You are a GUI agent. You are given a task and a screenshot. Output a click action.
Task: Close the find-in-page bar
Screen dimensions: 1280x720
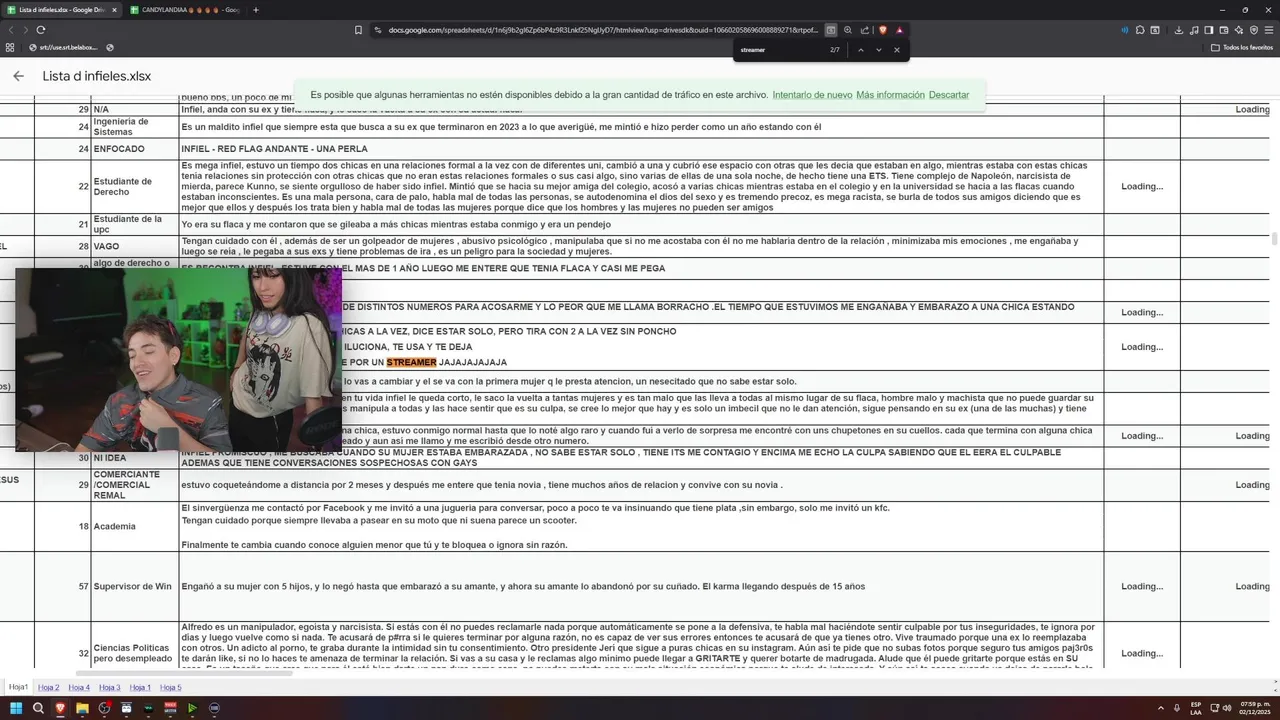tap(897, 50)
